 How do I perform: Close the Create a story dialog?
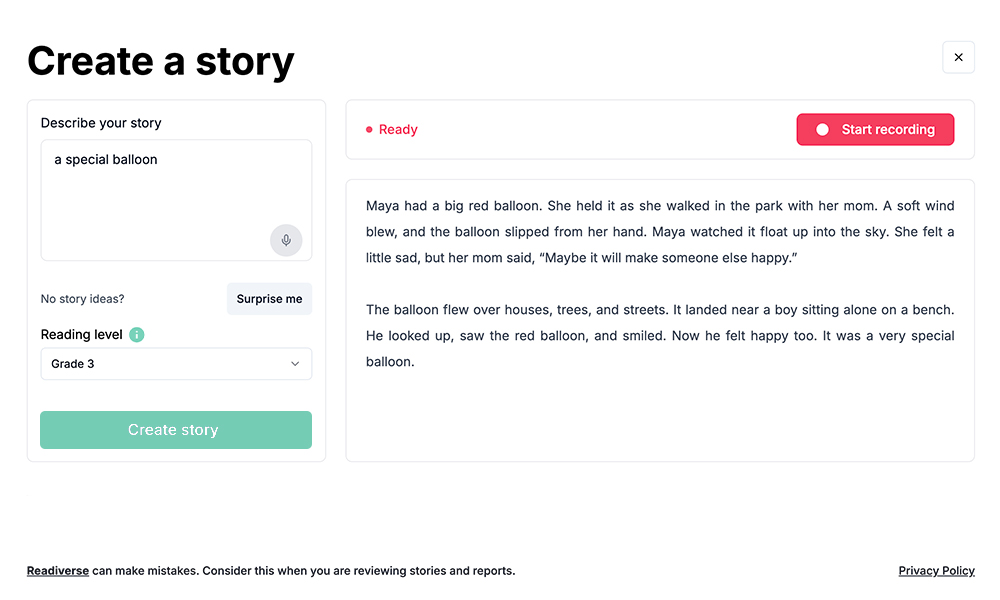[x=958, y=57]
